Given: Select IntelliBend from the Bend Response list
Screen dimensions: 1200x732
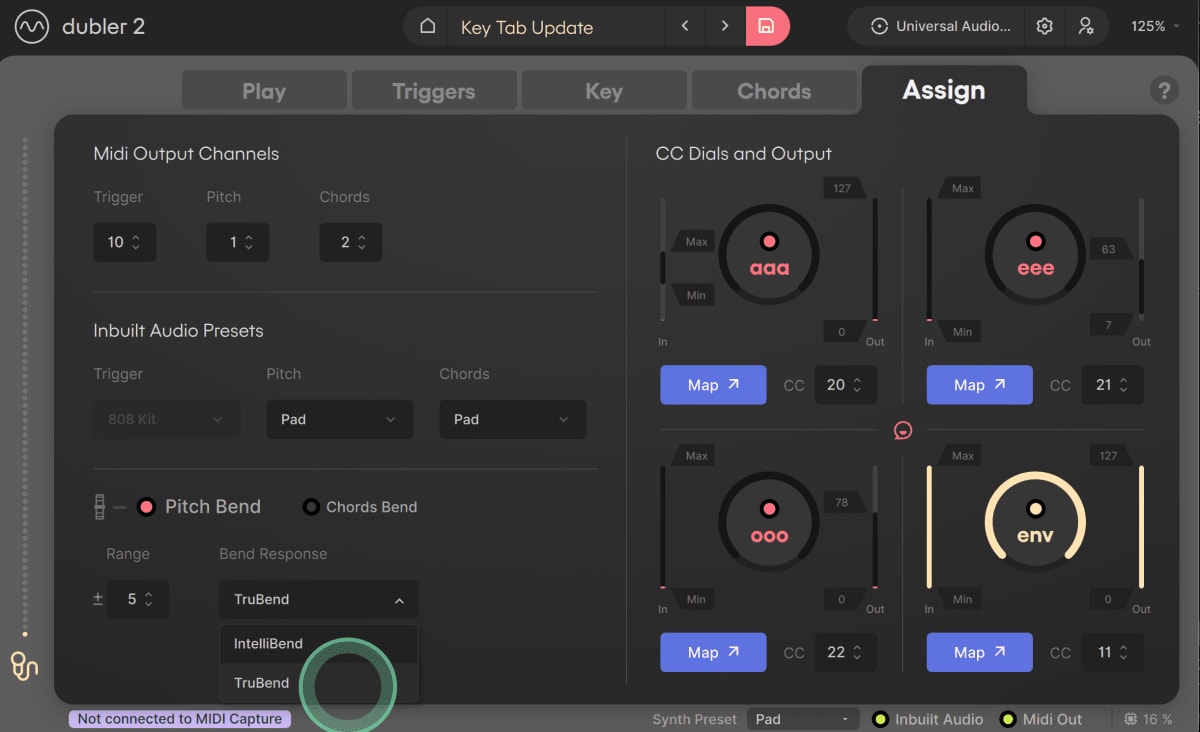Looking at the screenshot, I should pyautogui.click(x=268, y=644).
